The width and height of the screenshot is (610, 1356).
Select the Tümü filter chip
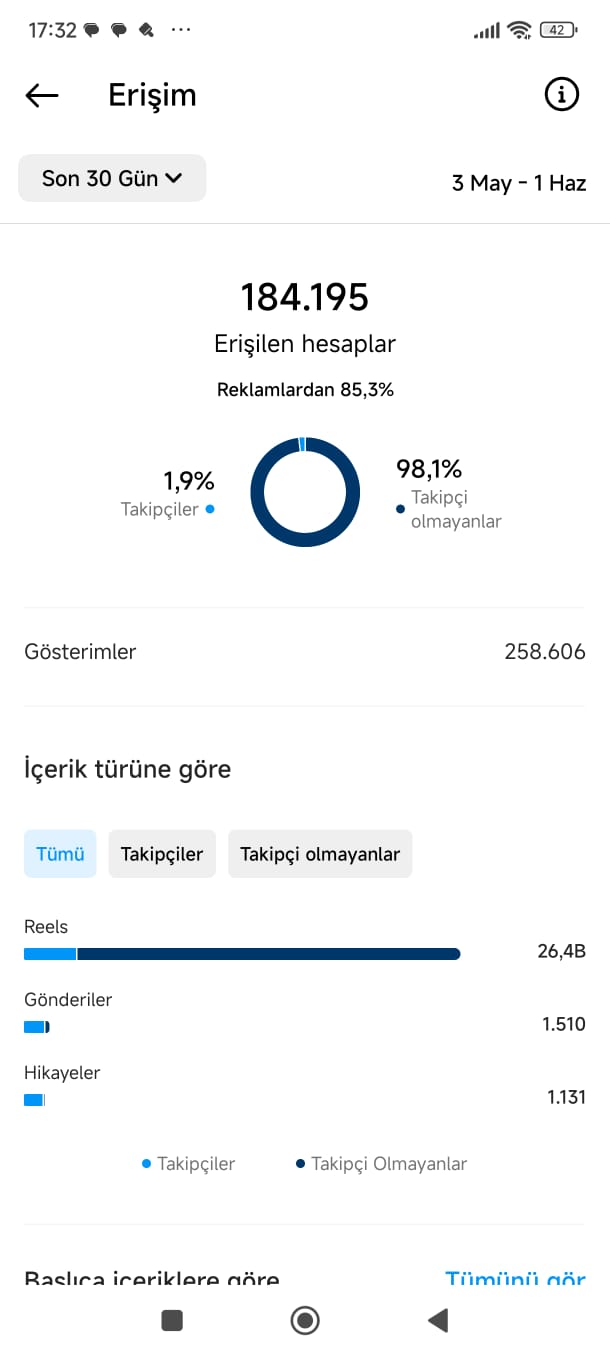(60, 854)
